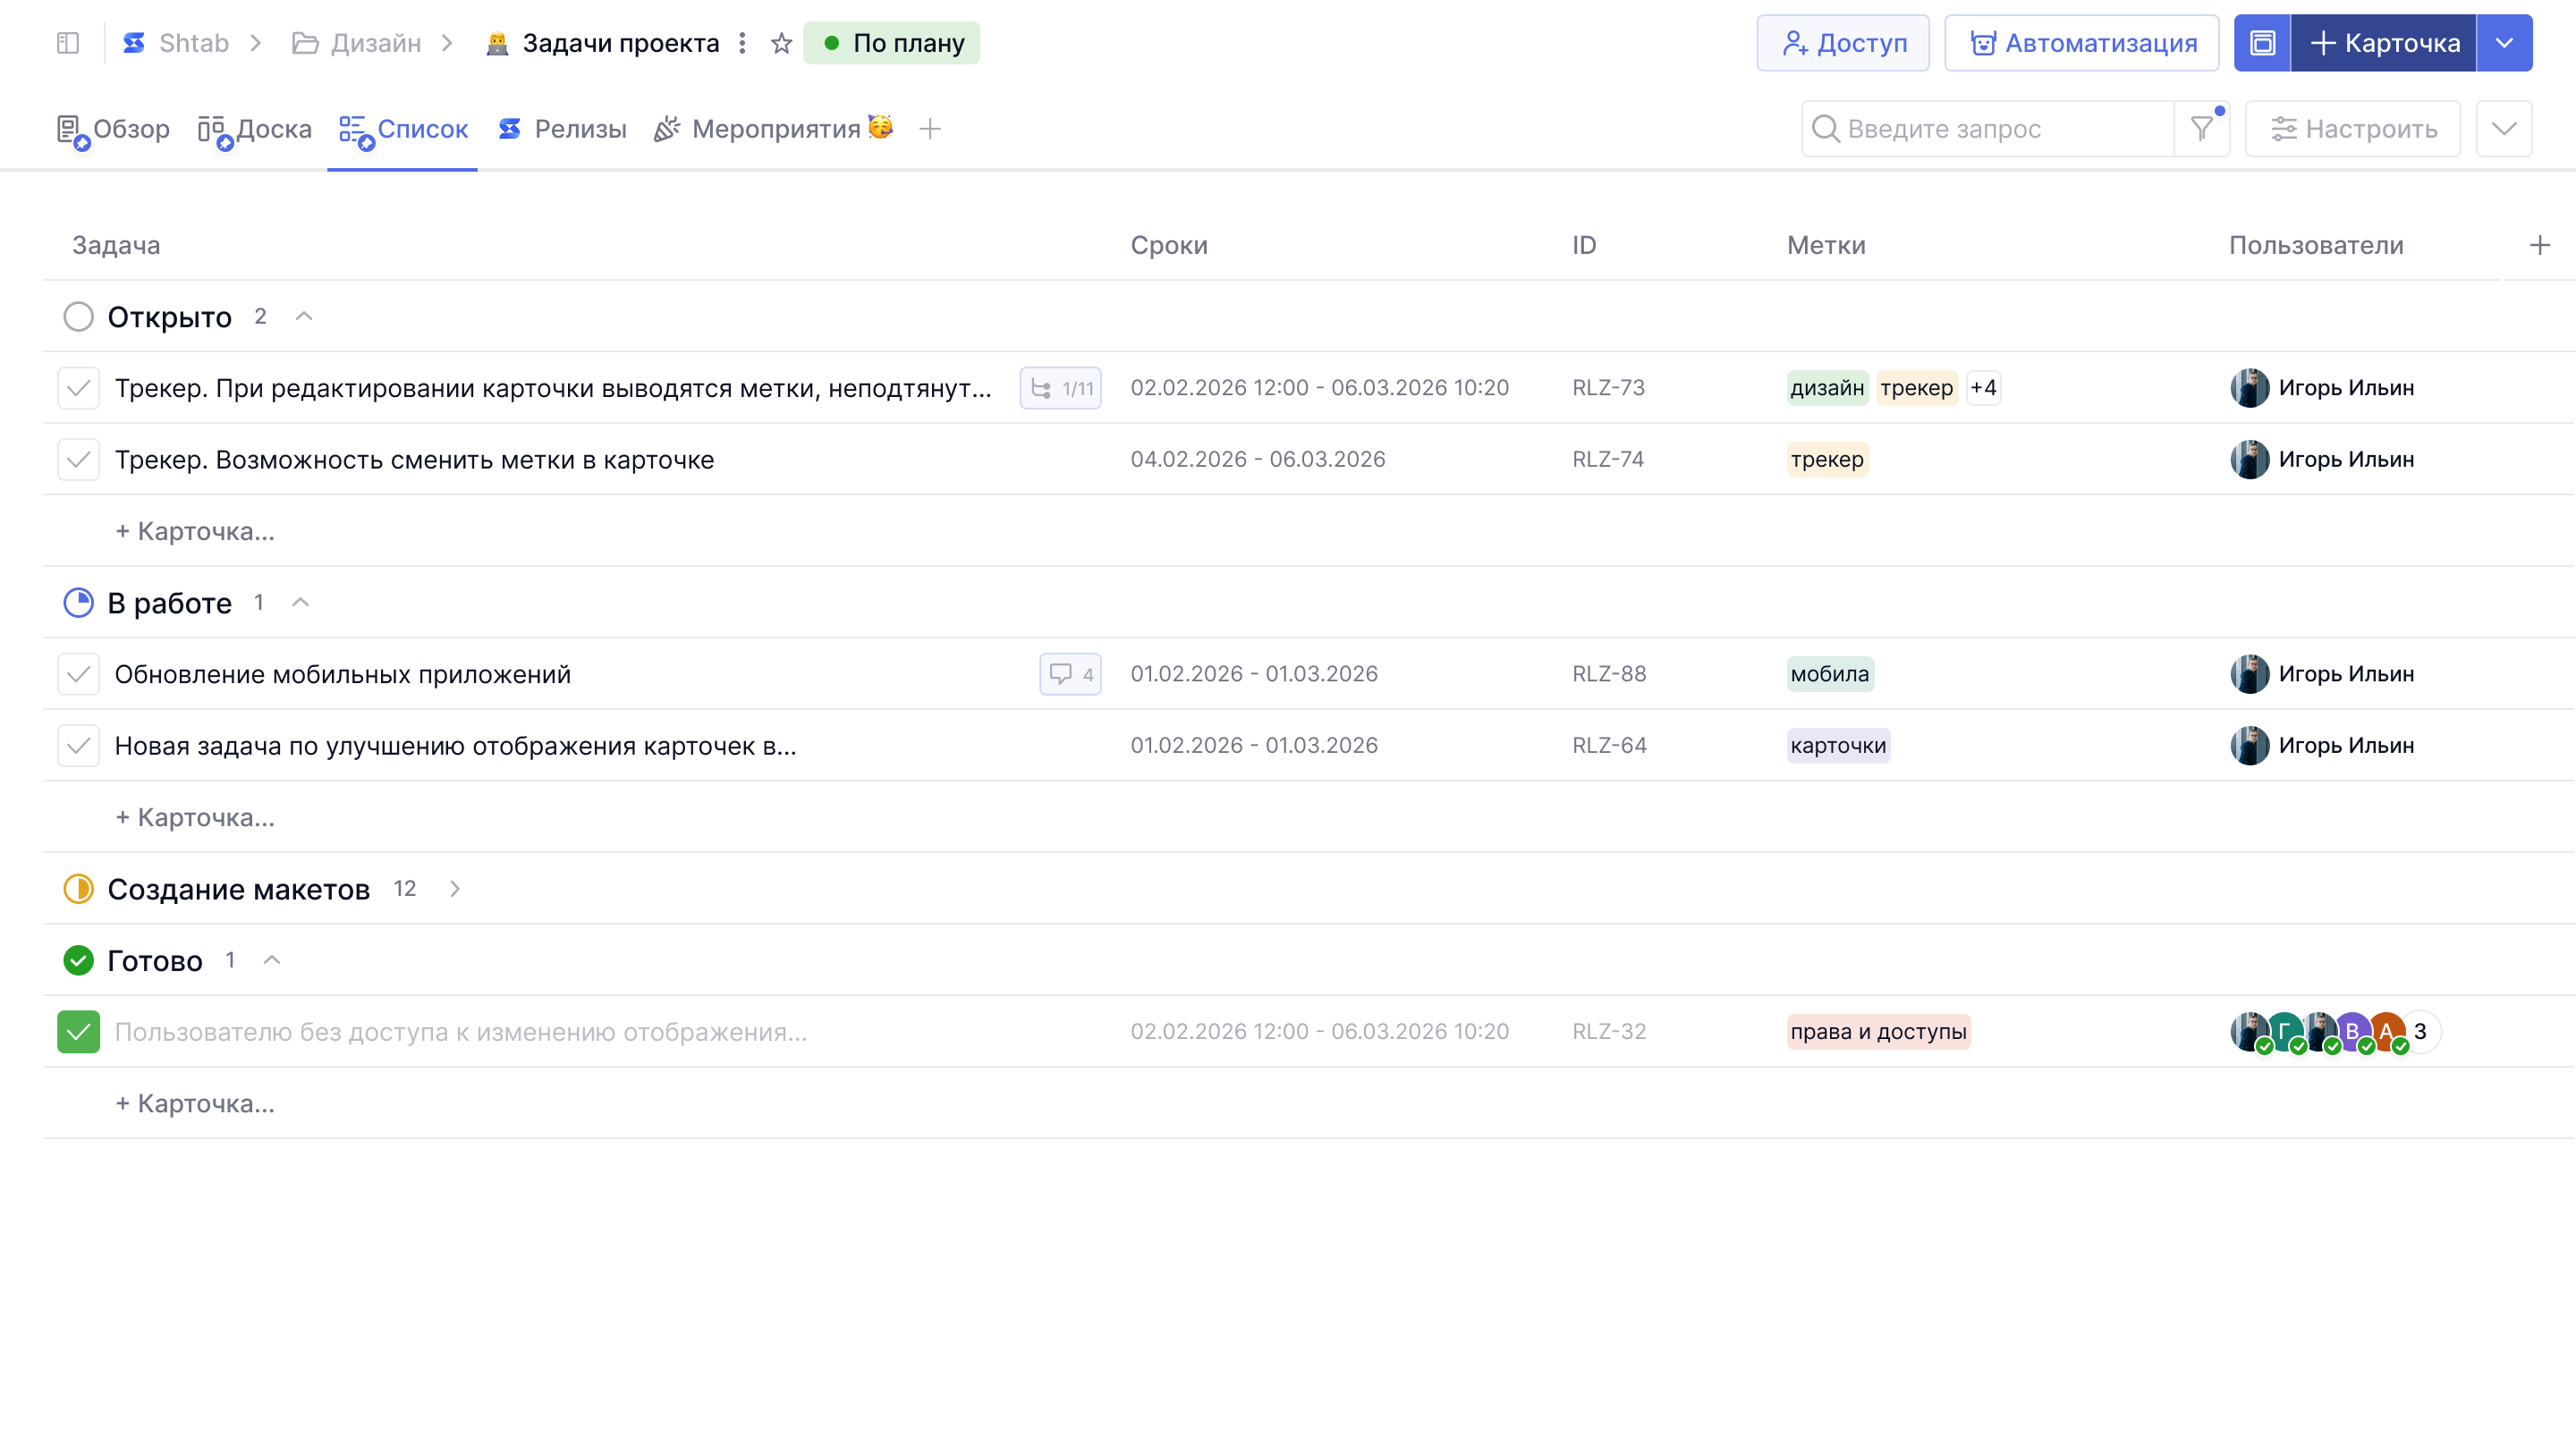Screen dimensions: 2576x1436
Task: Open the filter funnel icon
Action: [2201, 129]
